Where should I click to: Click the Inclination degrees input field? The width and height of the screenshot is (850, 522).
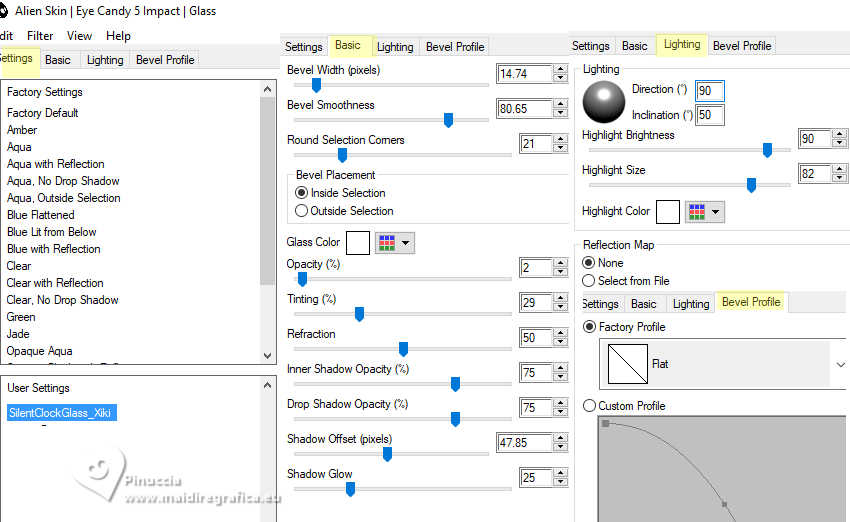(710, 115)
